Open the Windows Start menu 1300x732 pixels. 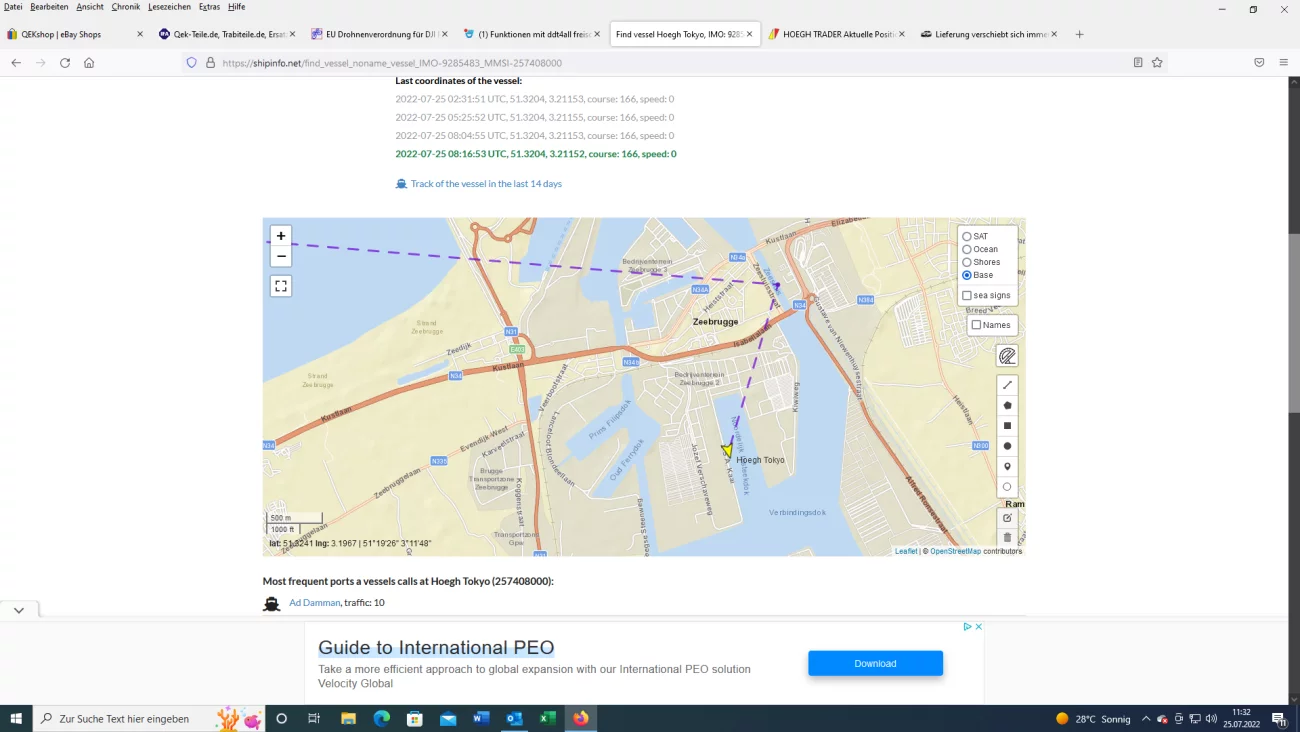point(16,718)
